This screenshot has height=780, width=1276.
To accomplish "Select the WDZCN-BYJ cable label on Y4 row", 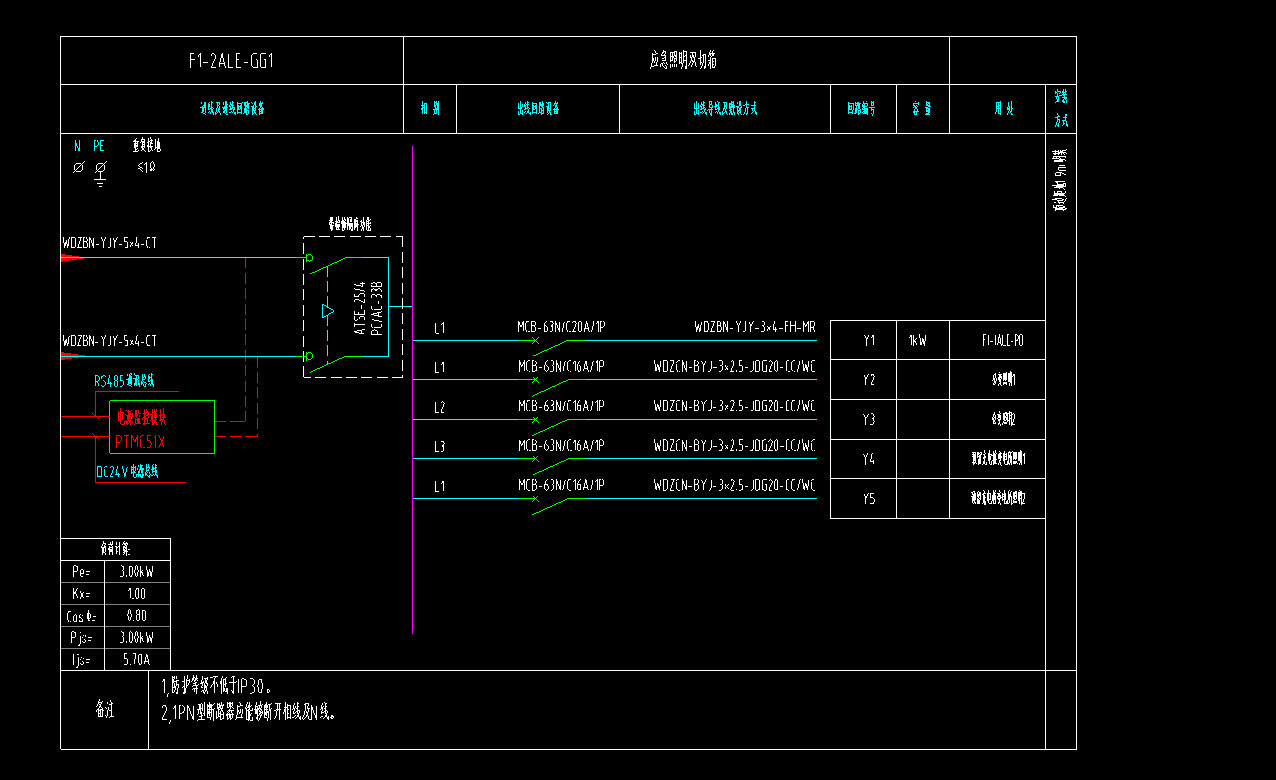I will 735,446.
